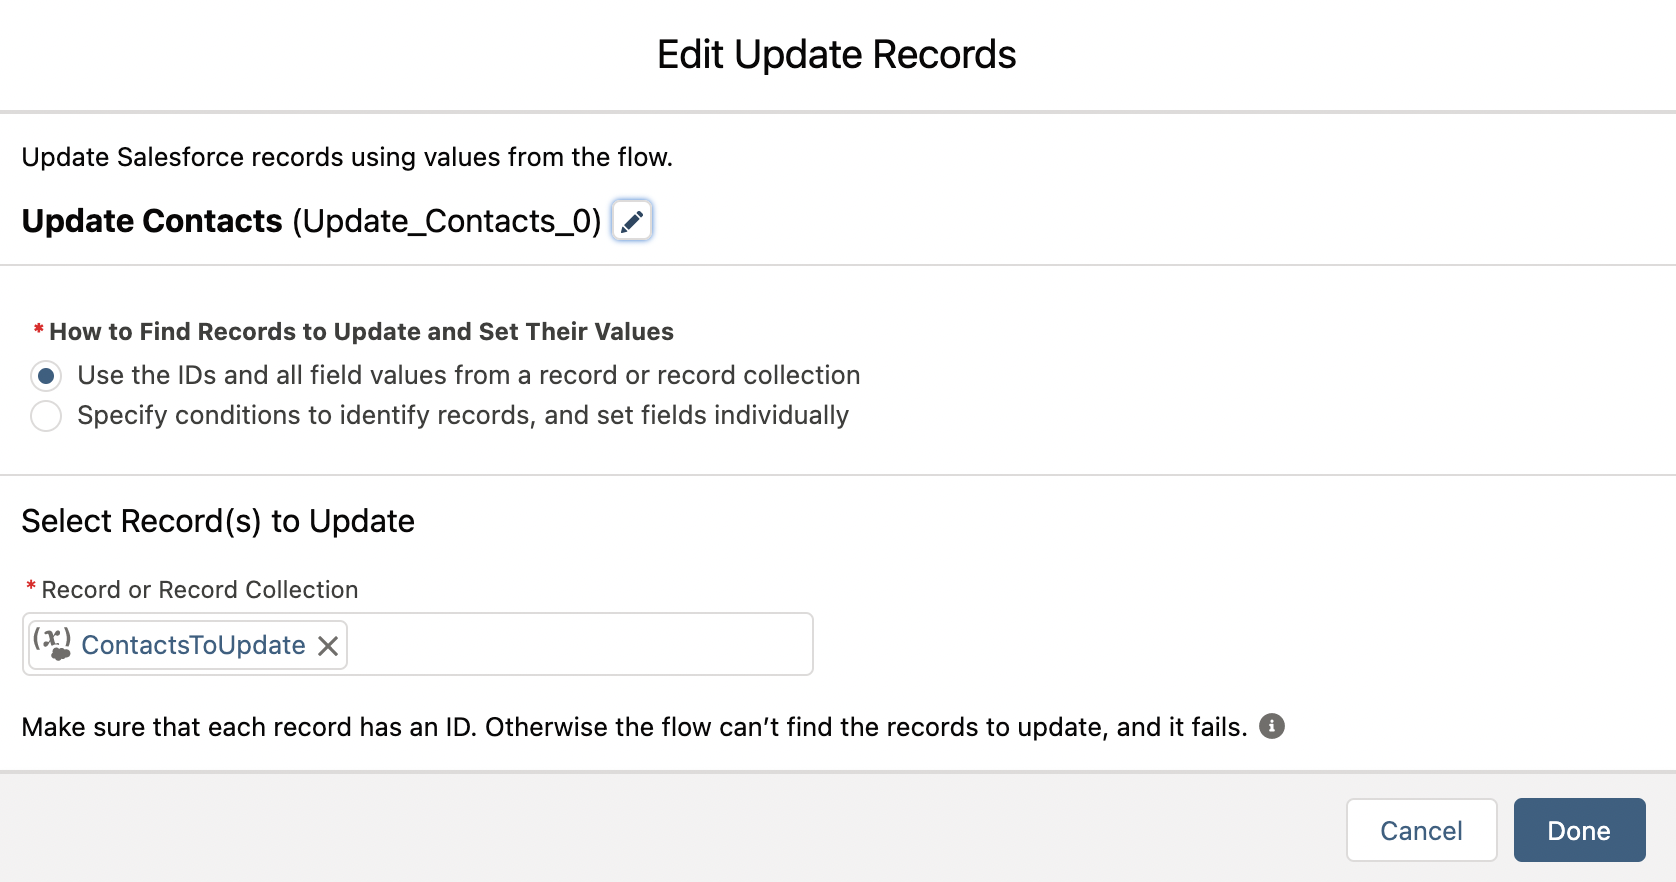This screenshot has height=882, width=1676.
Task: Click the "Edit Update Records" dialog title
Action: point(836,55)
